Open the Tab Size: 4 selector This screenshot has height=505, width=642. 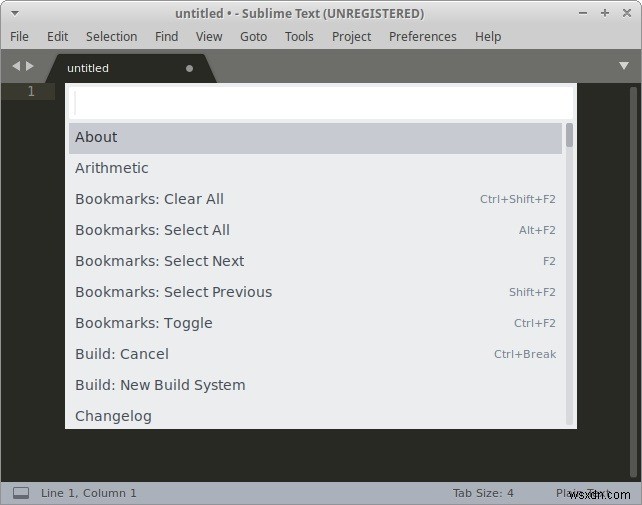pos(483,493)
